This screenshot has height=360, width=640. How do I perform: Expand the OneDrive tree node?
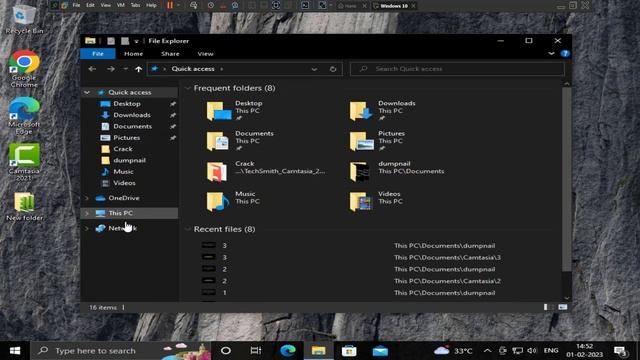[87, 198]
